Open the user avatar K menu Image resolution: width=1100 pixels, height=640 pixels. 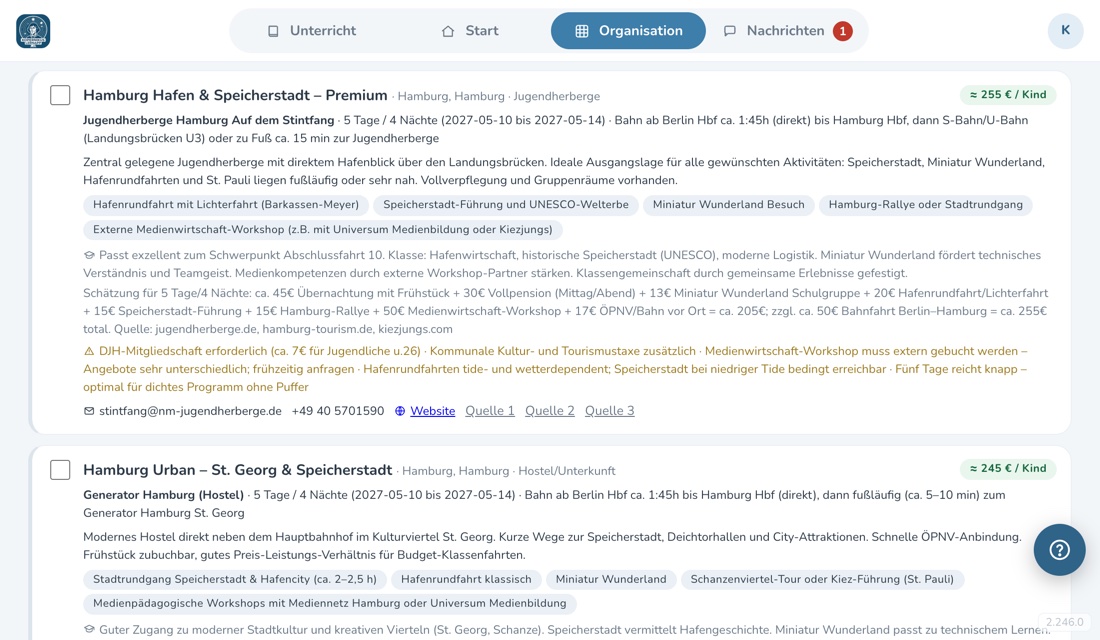[1066, 30]
